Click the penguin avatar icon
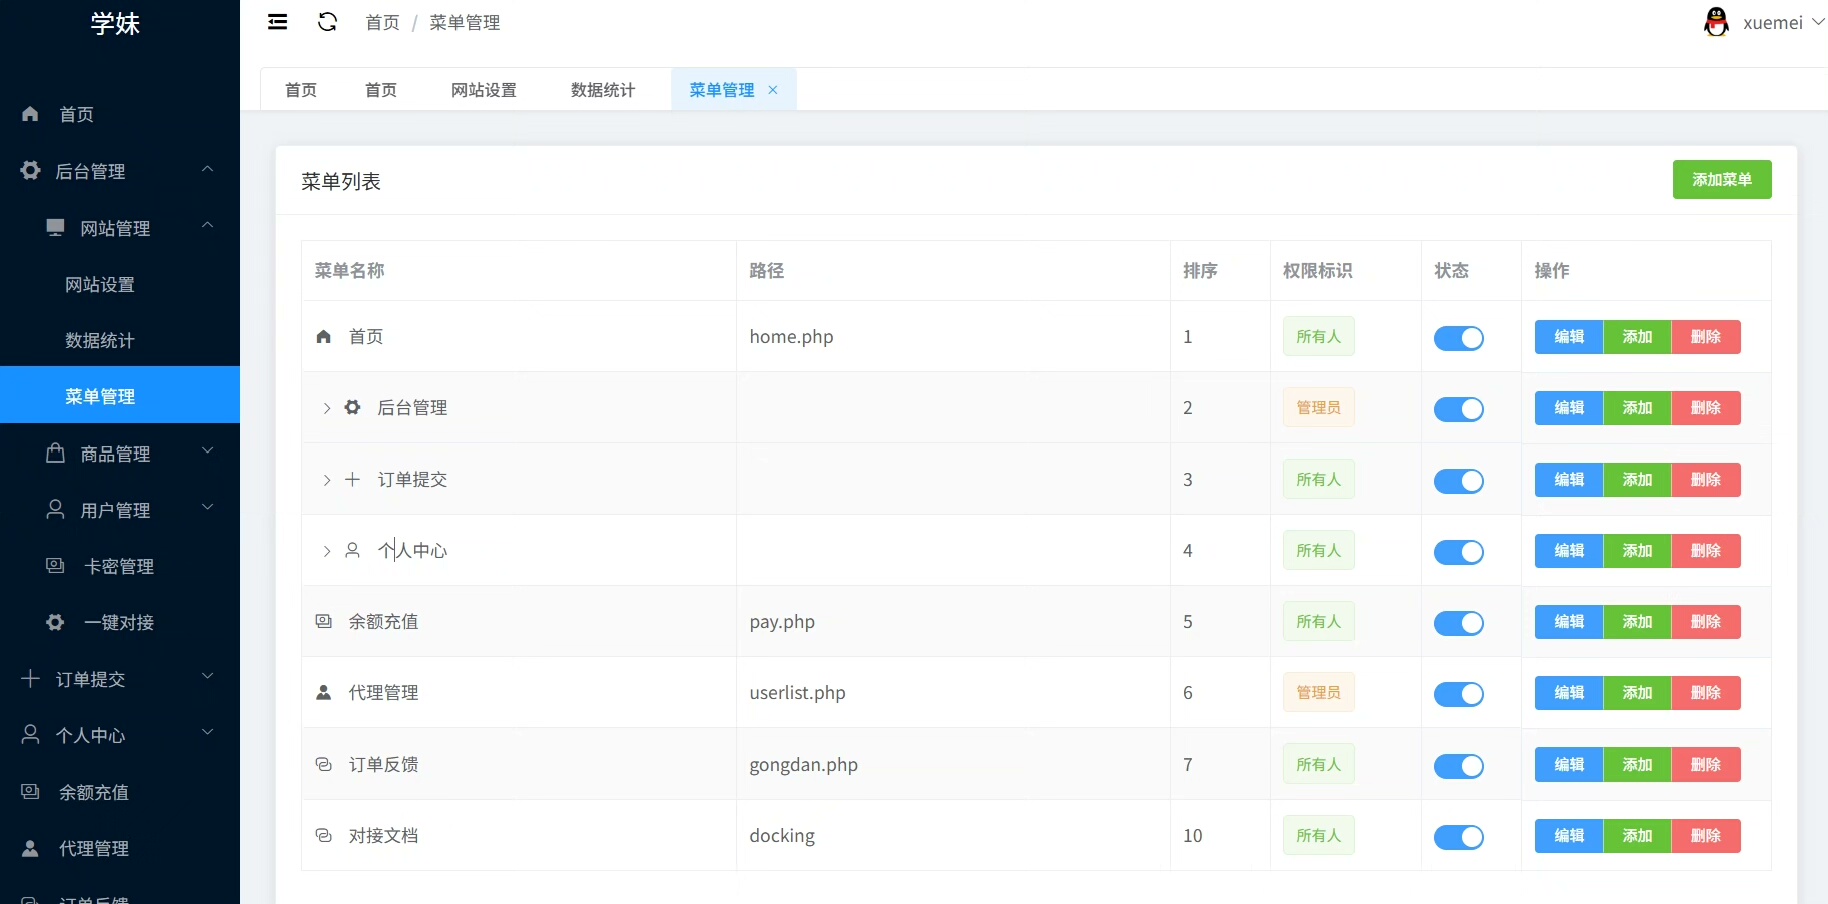The height and width of the screenshot is (904, 1828). (x=1716, y=22)
